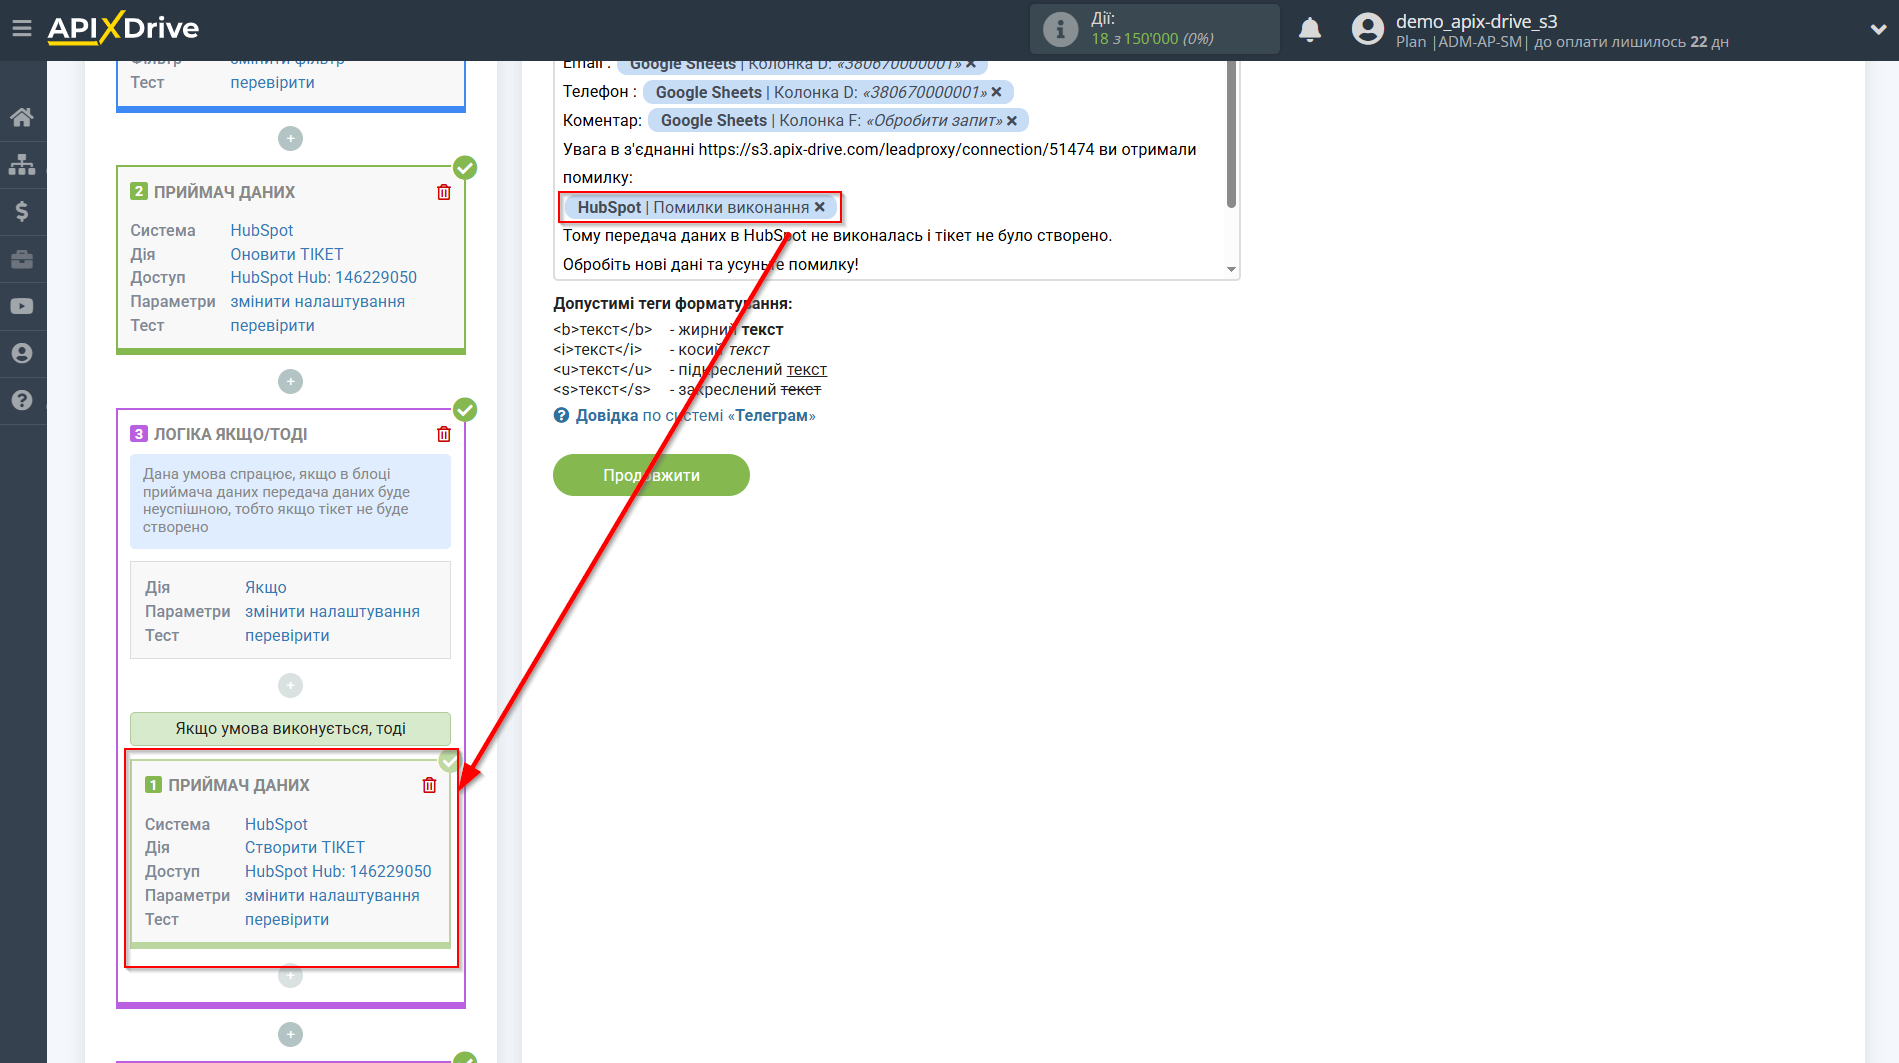Open the connections sitemap sidebar icon
This screenshot has height=1063, width=1899.
(22, 164)
